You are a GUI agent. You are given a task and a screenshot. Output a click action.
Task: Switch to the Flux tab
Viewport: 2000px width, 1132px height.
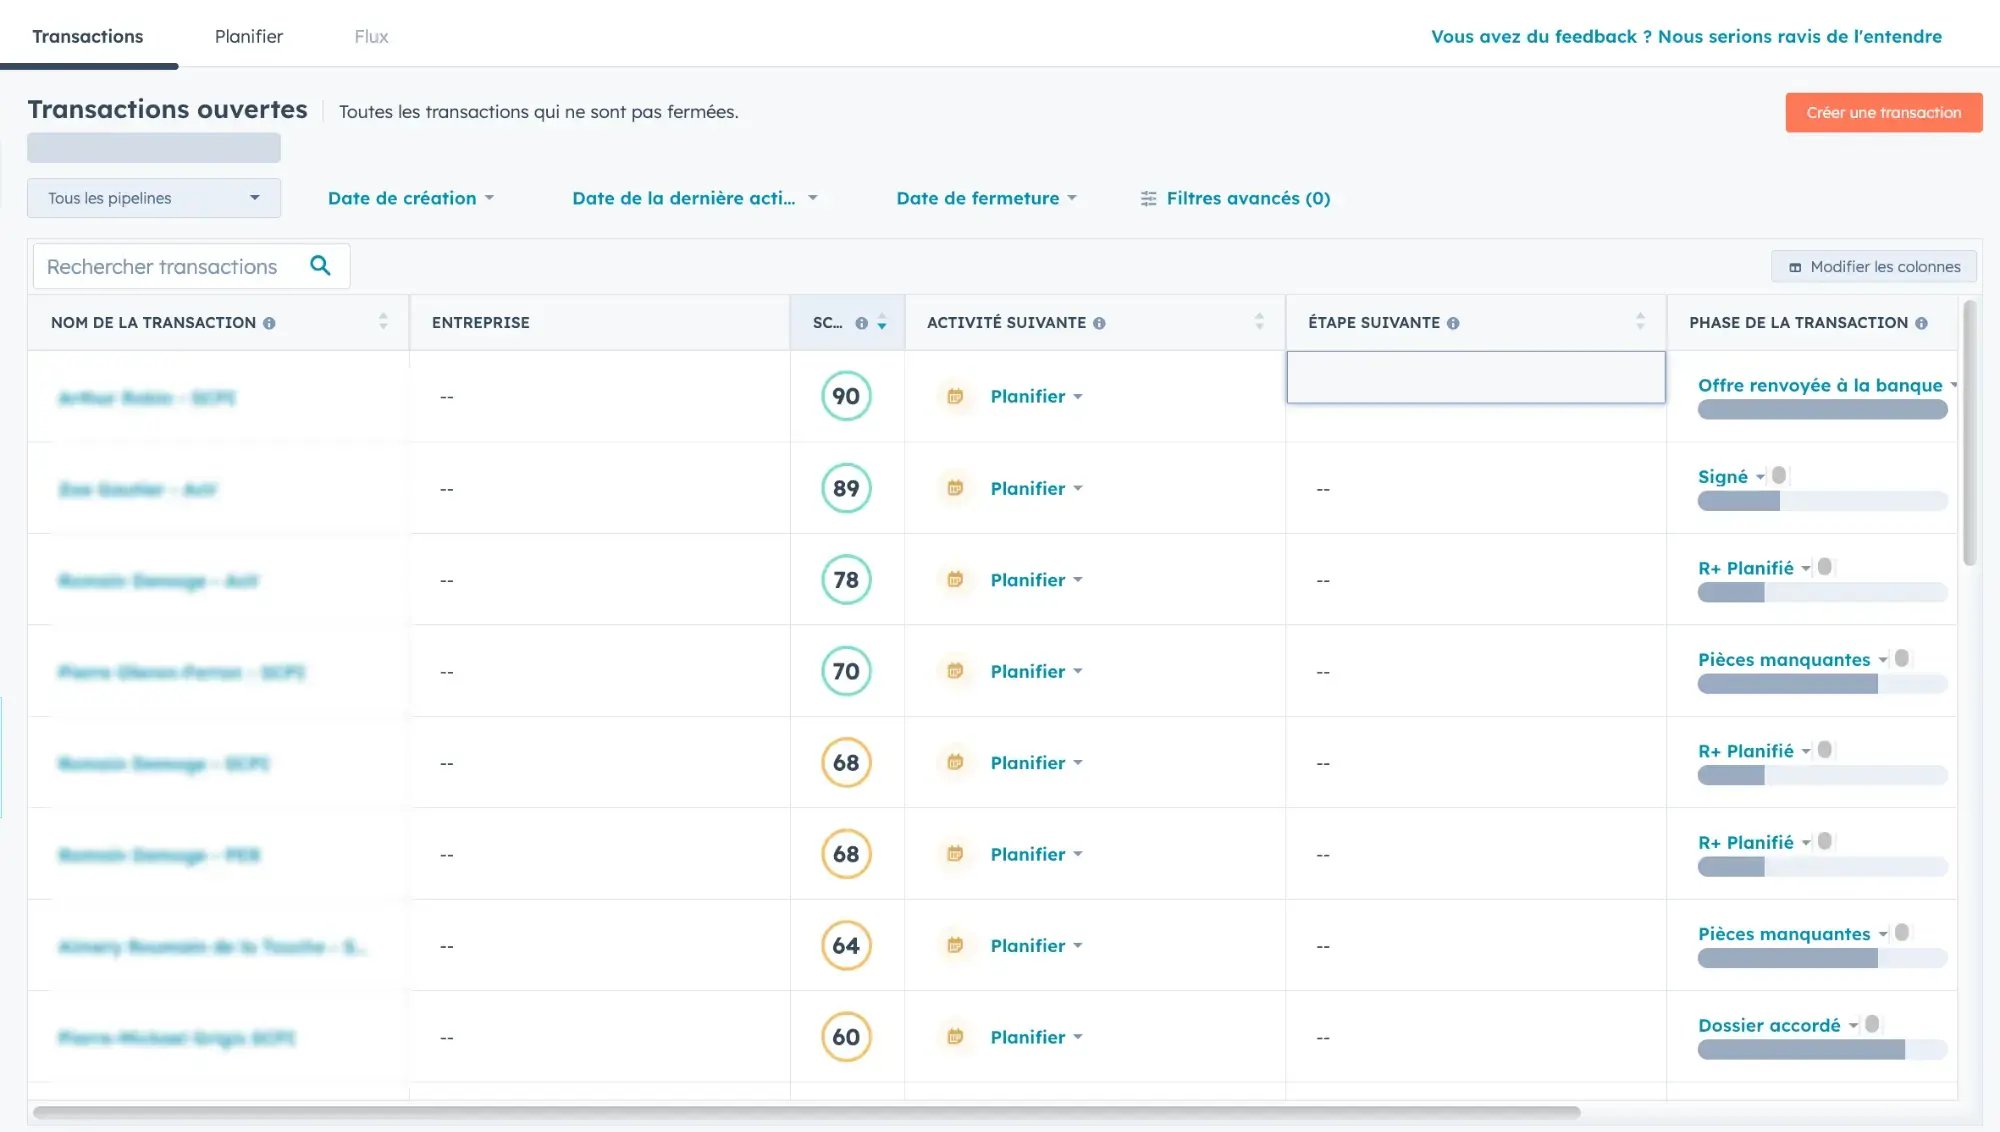point(370,36)
